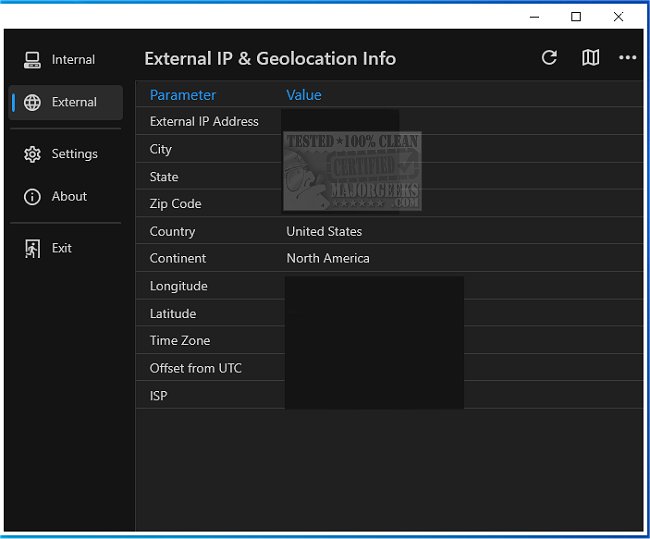Click the External globe icon in sidebar

[x=32, y=102]
